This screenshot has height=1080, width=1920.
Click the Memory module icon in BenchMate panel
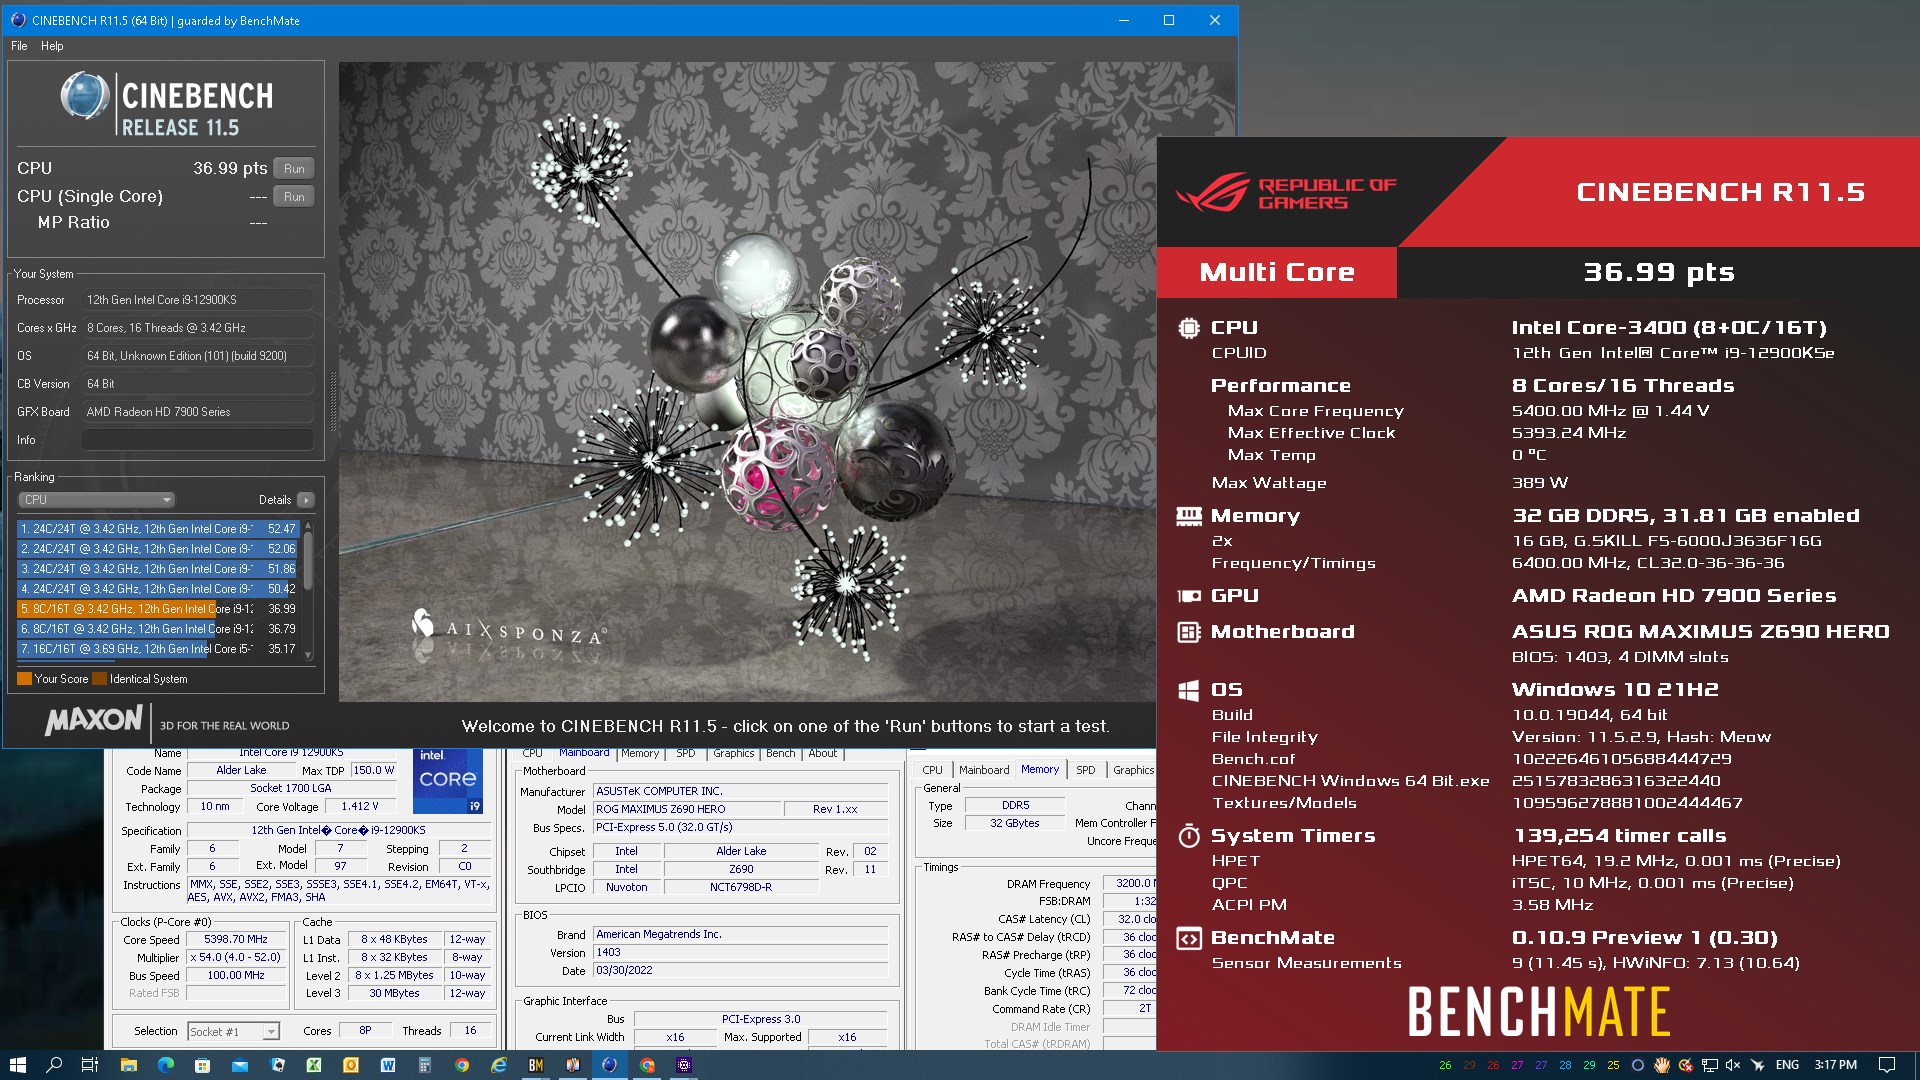click(x=1188, y=516)
